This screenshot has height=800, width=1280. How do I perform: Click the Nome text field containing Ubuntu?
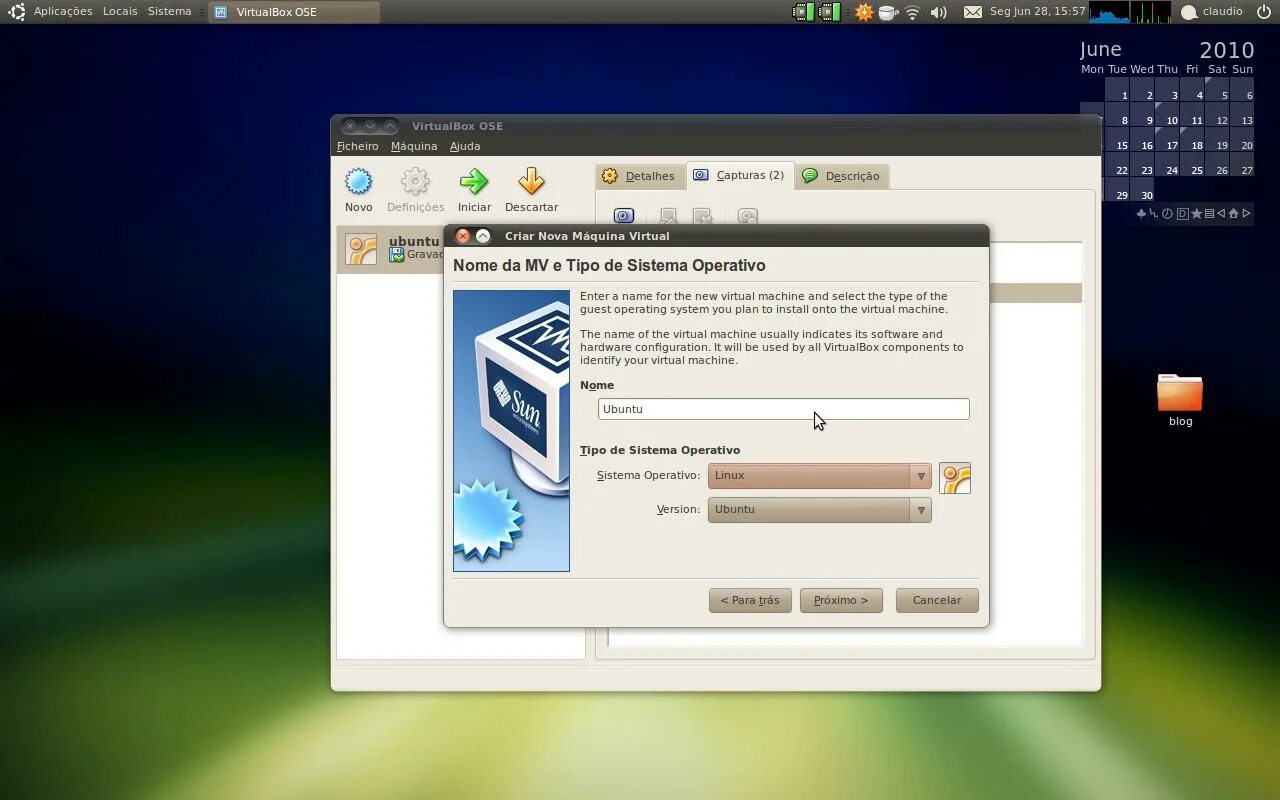coord(783,409)
